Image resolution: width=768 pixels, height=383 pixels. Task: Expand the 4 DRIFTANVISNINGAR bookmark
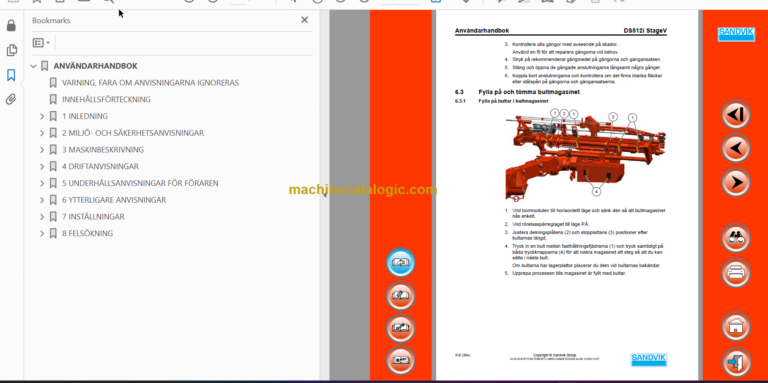42,167
